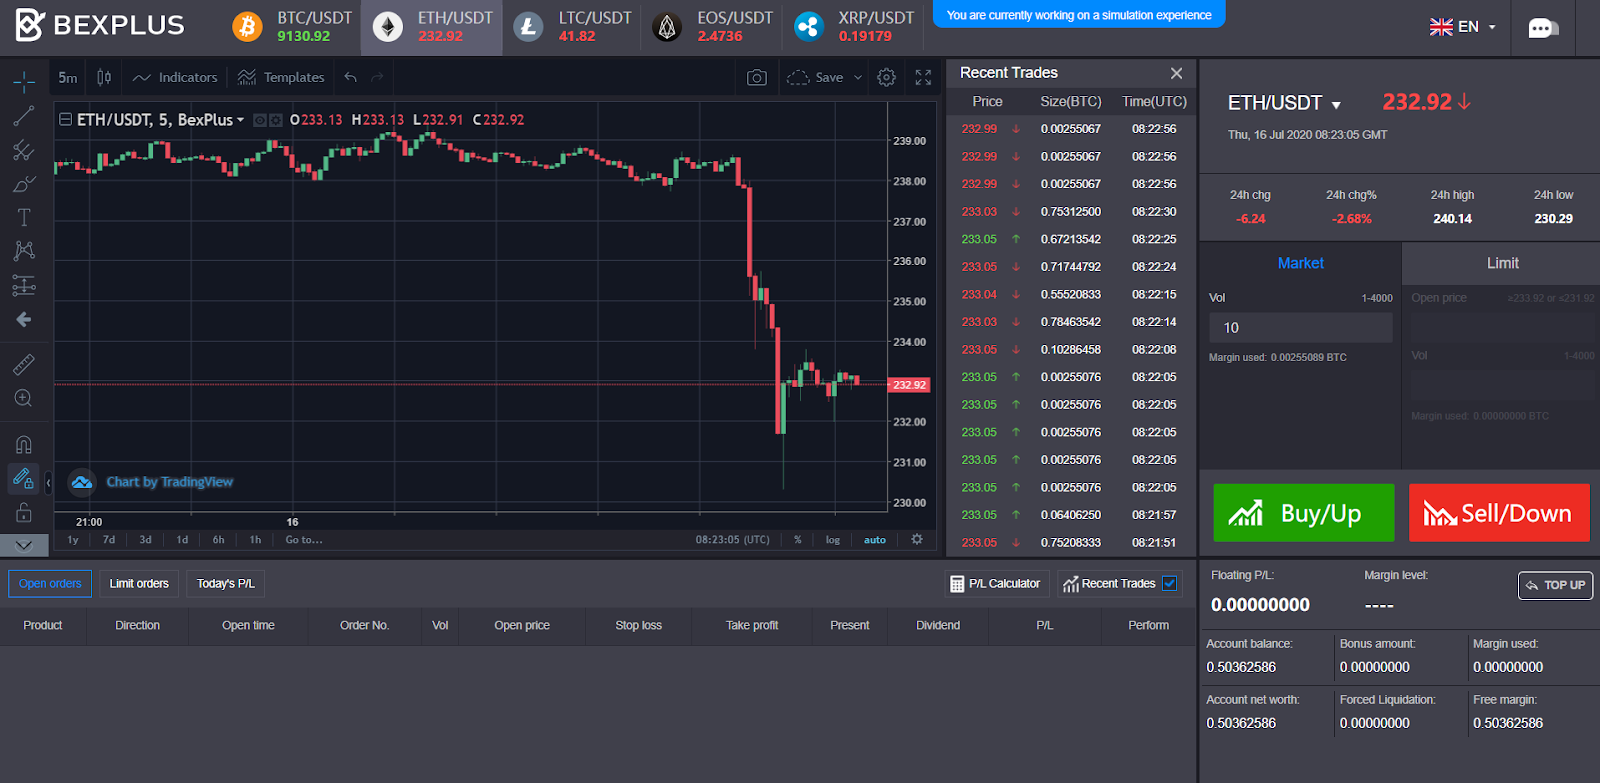The height and width of the screenshot is (783, 1600).
Task: Set chart range to 3d
Action: pyautogui.click(x=145, y=540)
